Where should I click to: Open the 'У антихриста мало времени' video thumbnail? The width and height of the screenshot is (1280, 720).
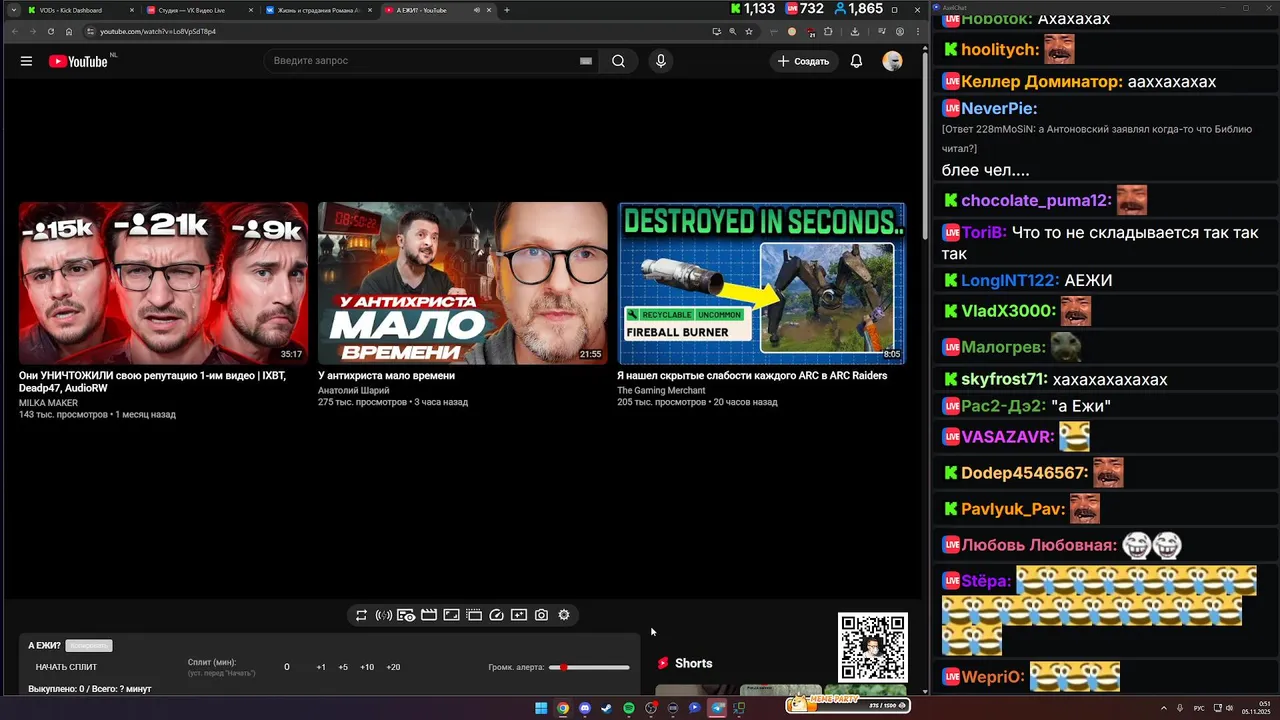(462, 283)
